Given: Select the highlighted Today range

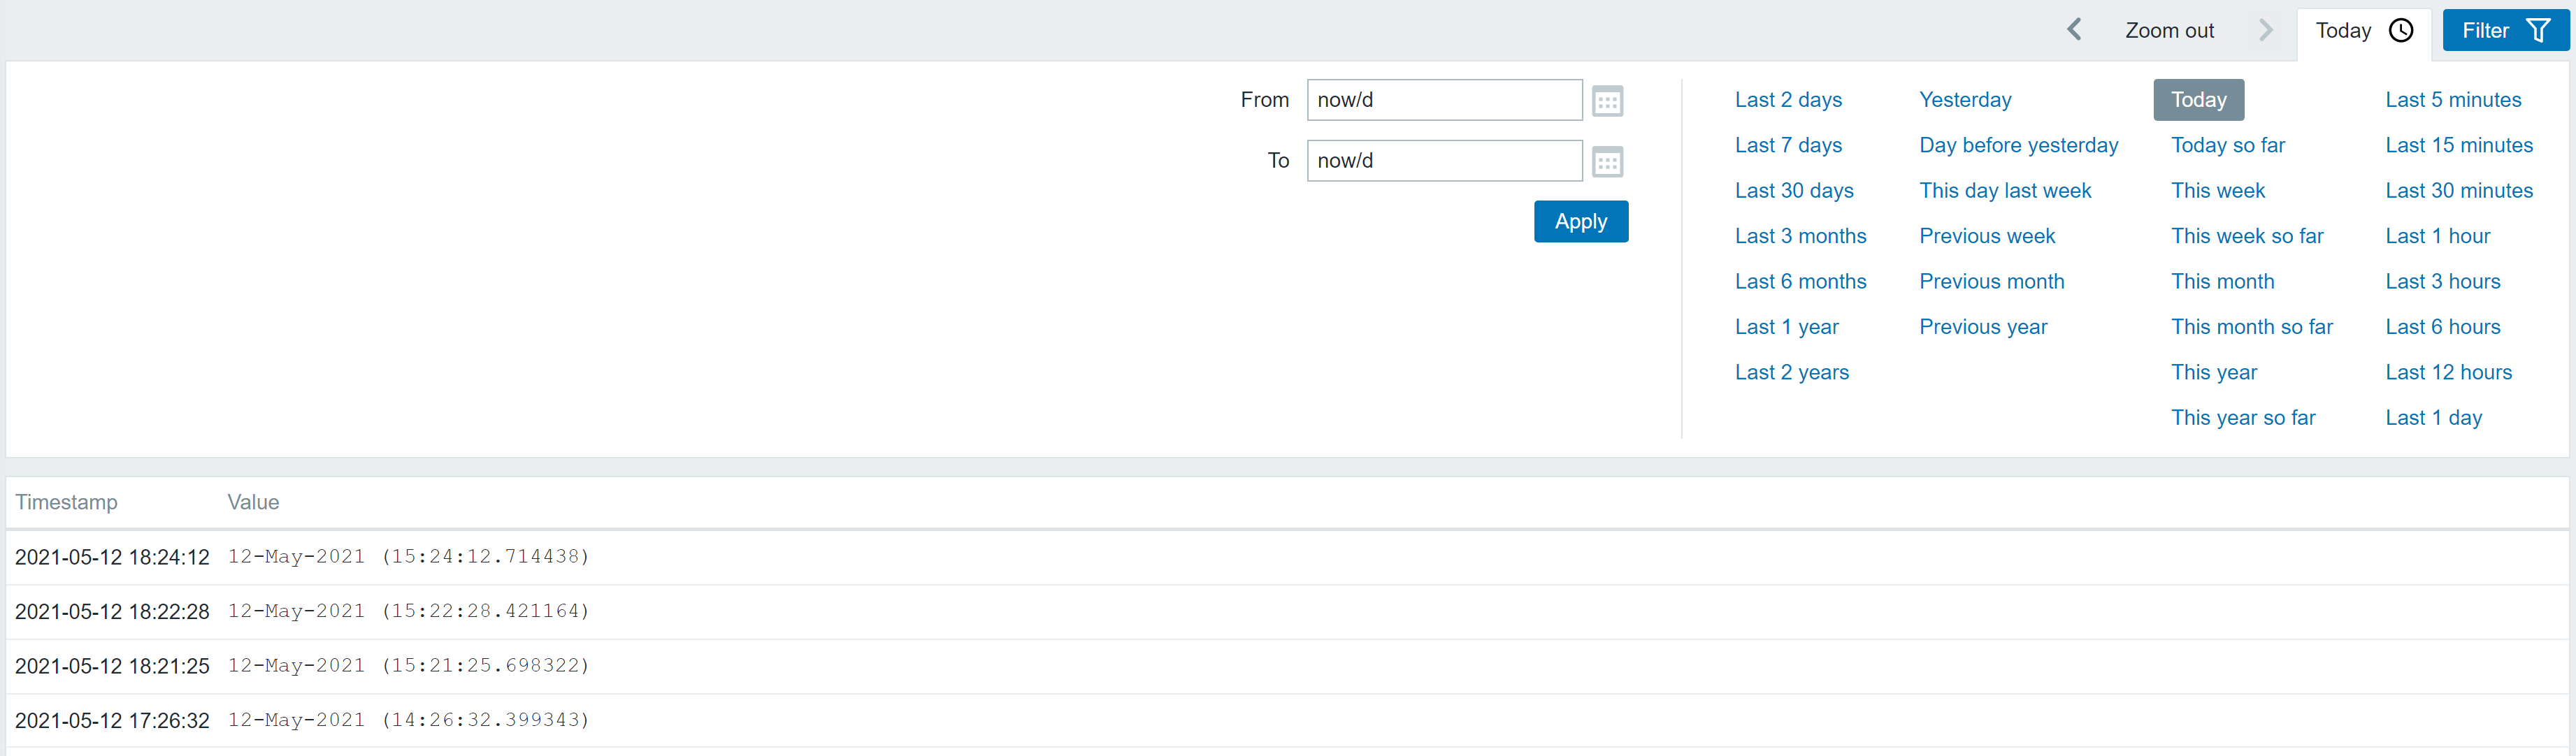Looking at the screenshot, I should click(x=2197, y=100).
